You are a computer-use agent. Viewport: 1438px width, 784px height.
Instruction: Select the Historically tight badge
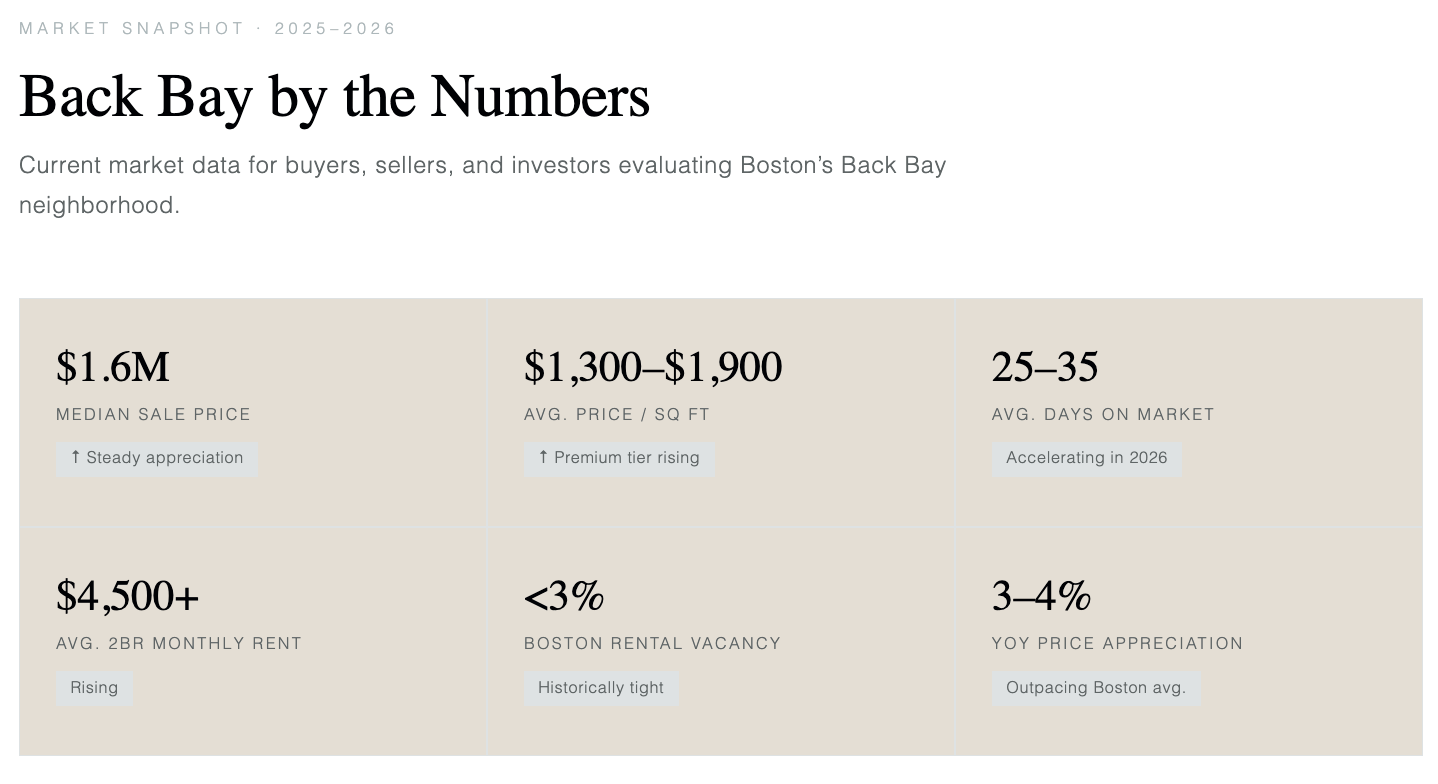click(x=601, y=688)
